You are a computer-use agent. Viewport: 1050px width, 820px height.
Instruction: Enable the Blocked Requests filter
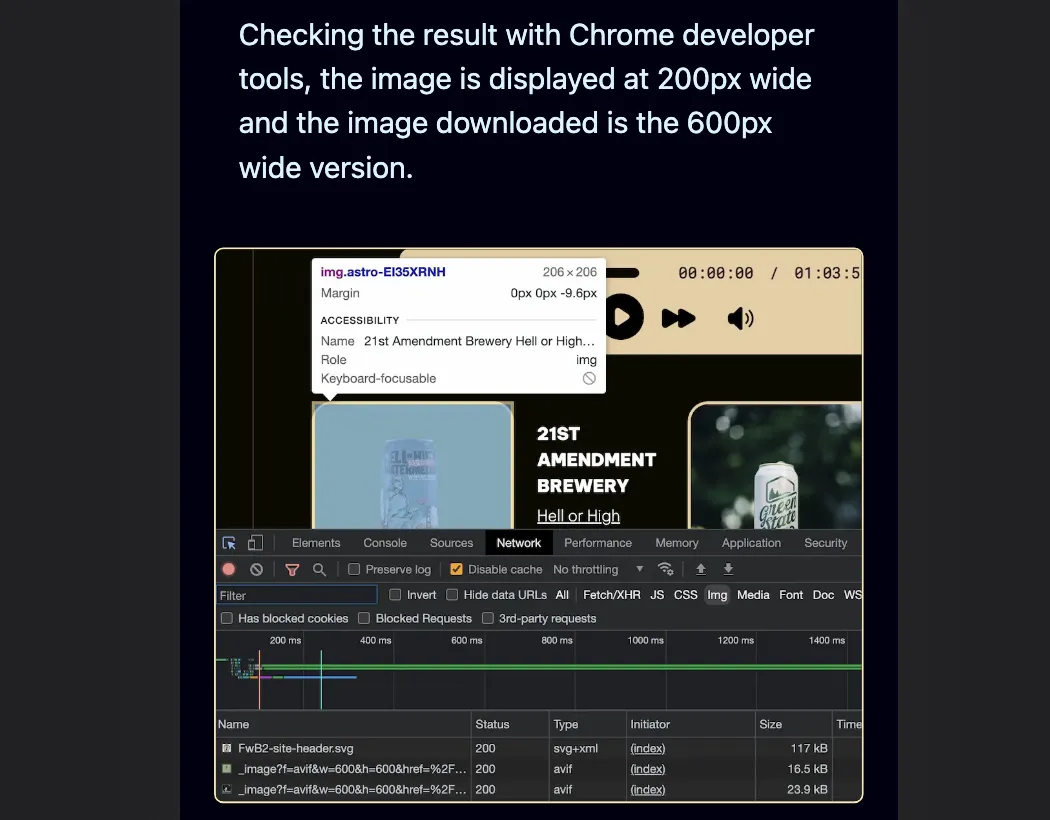point(363,618)
